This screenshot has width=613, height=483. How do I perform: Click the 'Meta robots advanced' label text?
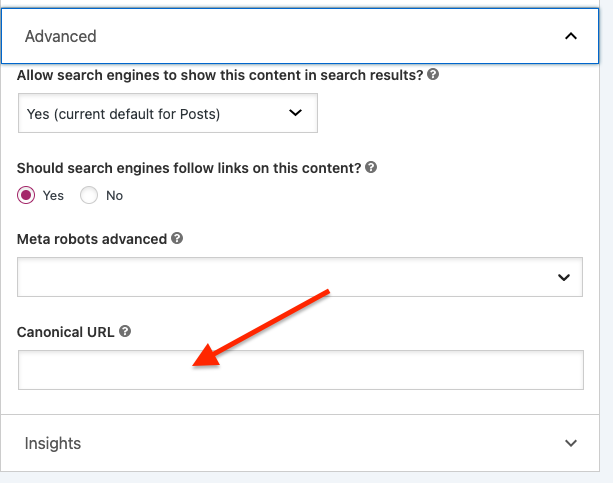[92, 239]
